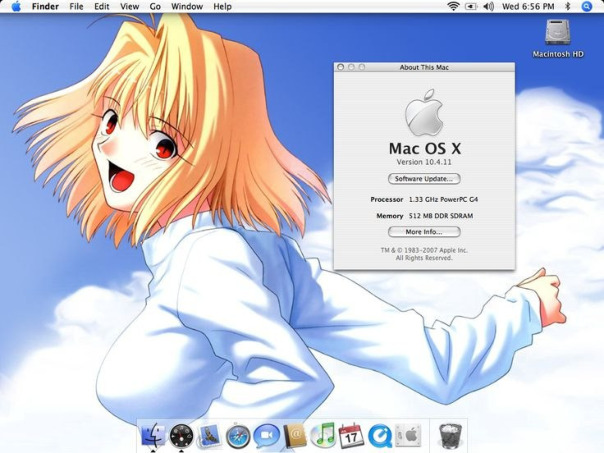Open Finder from the dock
Screen dimensions: 604x453
pyautogui.click(x=153, y=435)
